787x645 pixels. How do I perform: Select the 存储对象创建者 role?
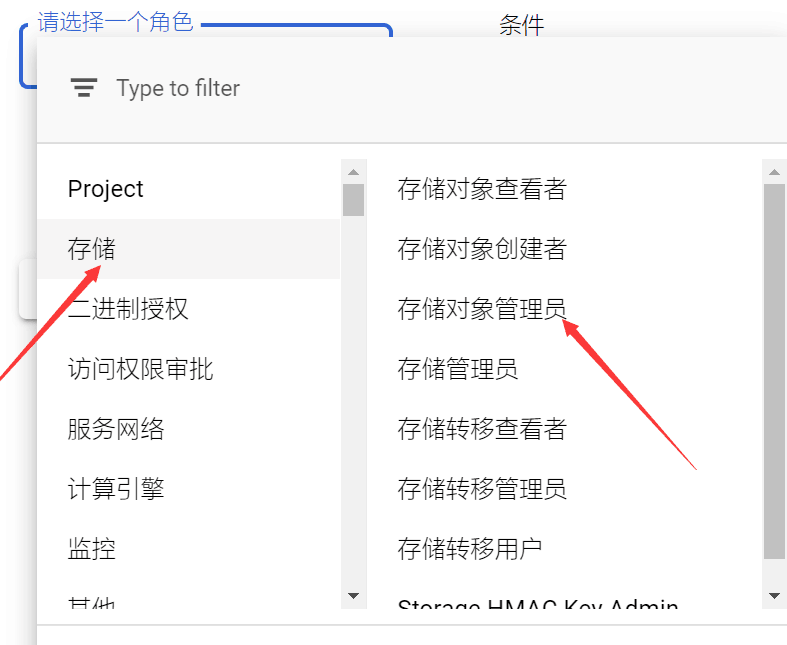tap(482, 249)
